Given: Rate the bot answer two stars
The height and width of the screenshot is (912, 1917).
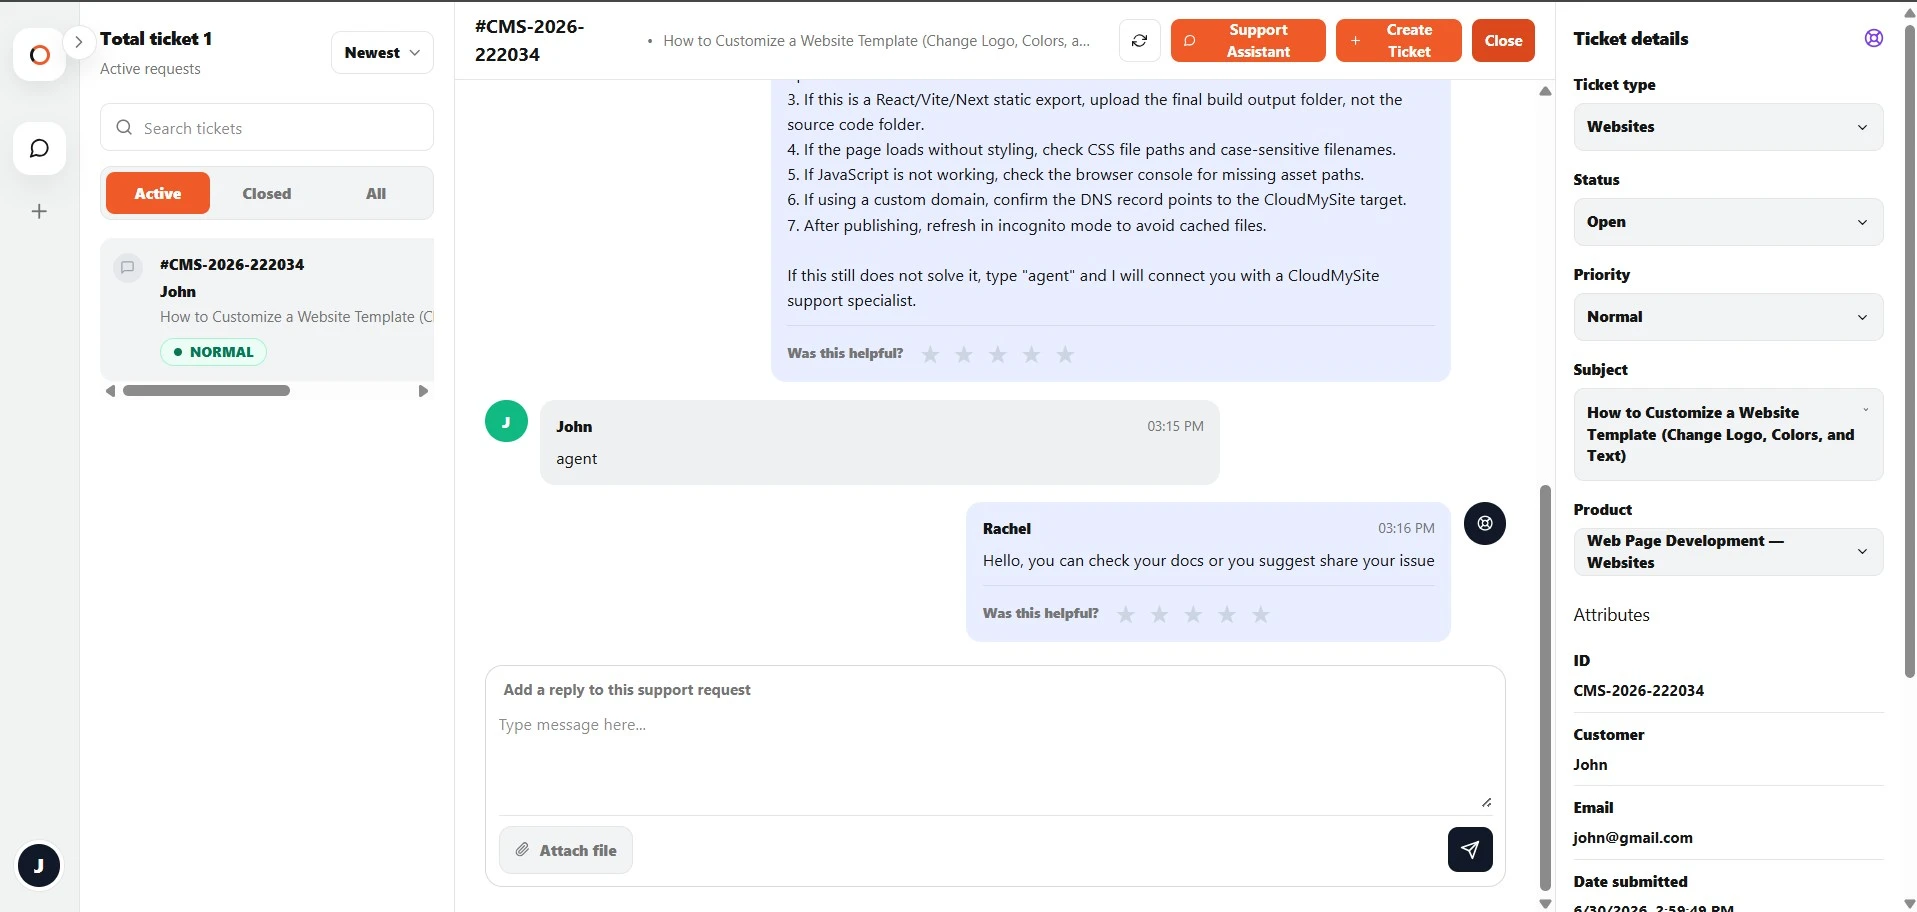Looking at the screenshot, I should coord(964,354).
